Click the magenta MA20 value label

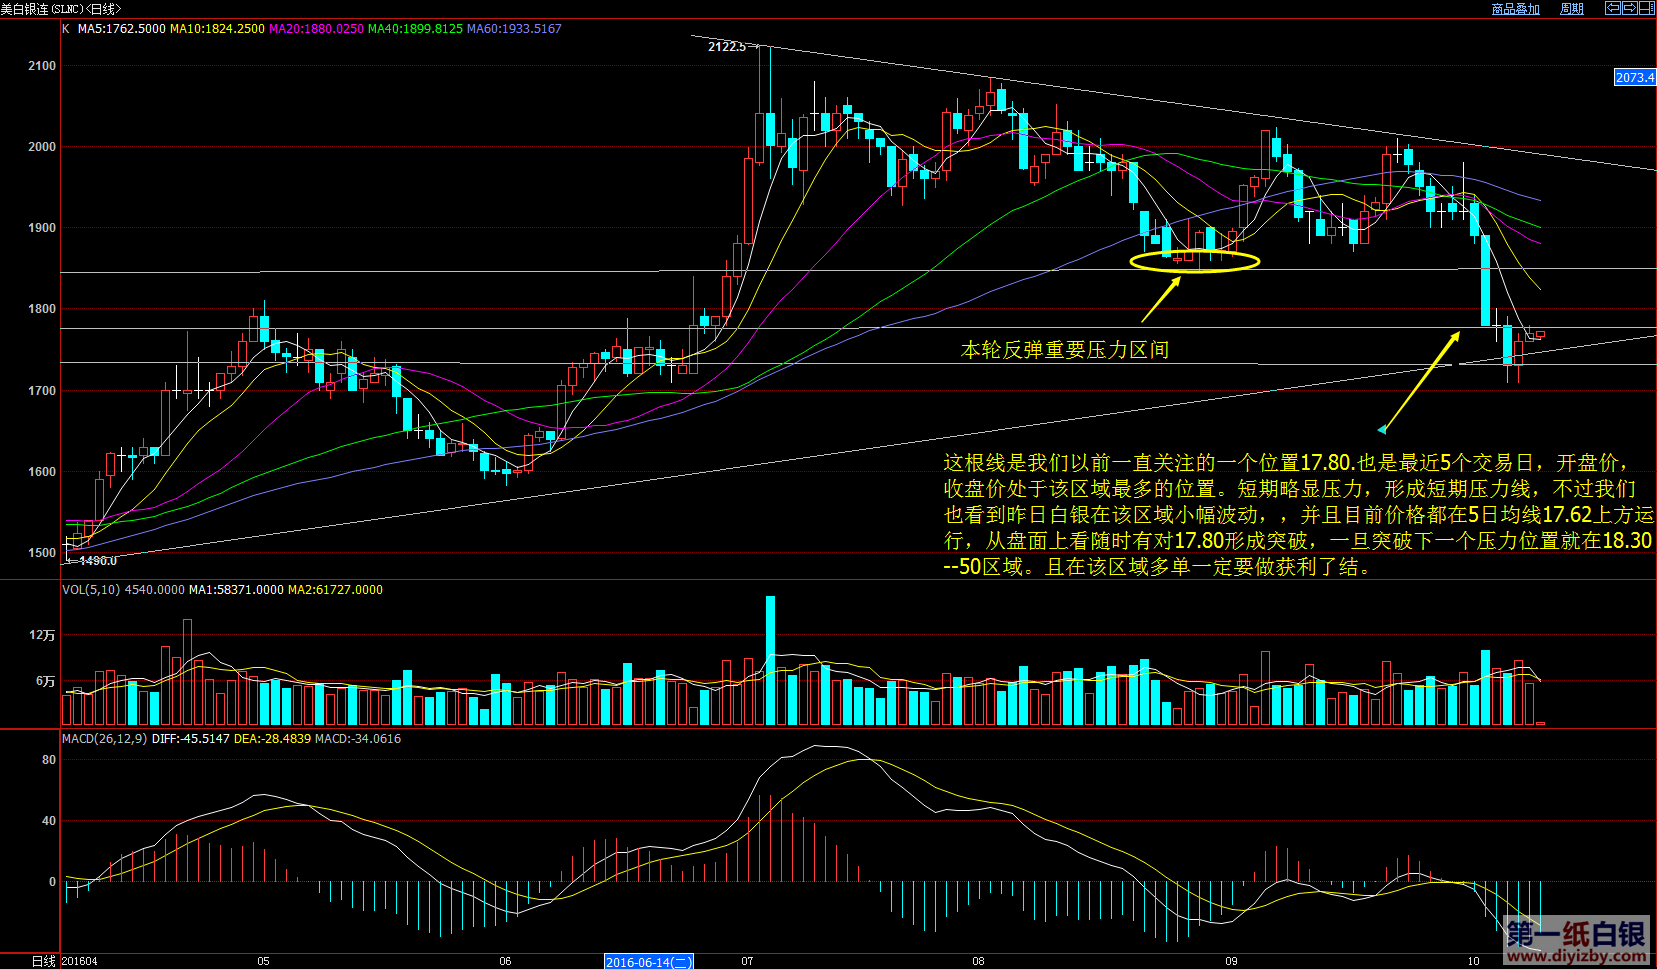[x=316, y=29]
